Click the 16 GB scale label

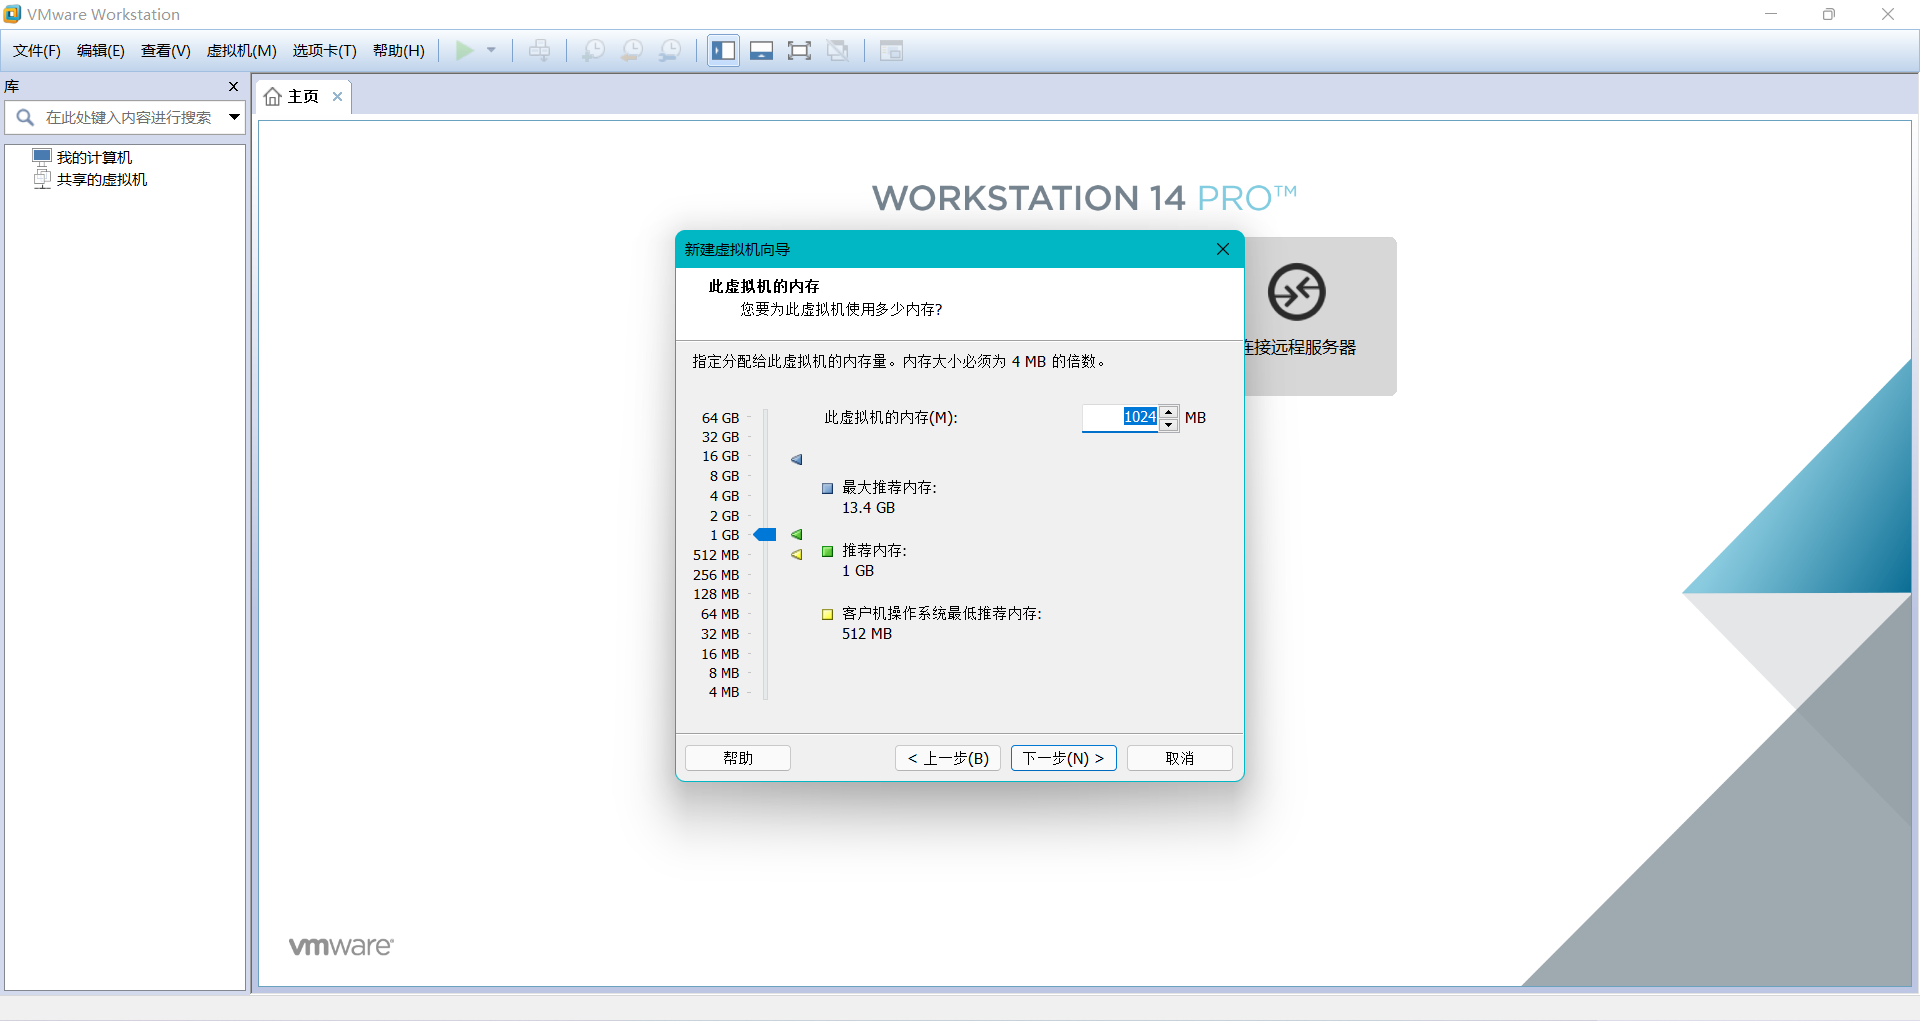(x=720, y=456)
